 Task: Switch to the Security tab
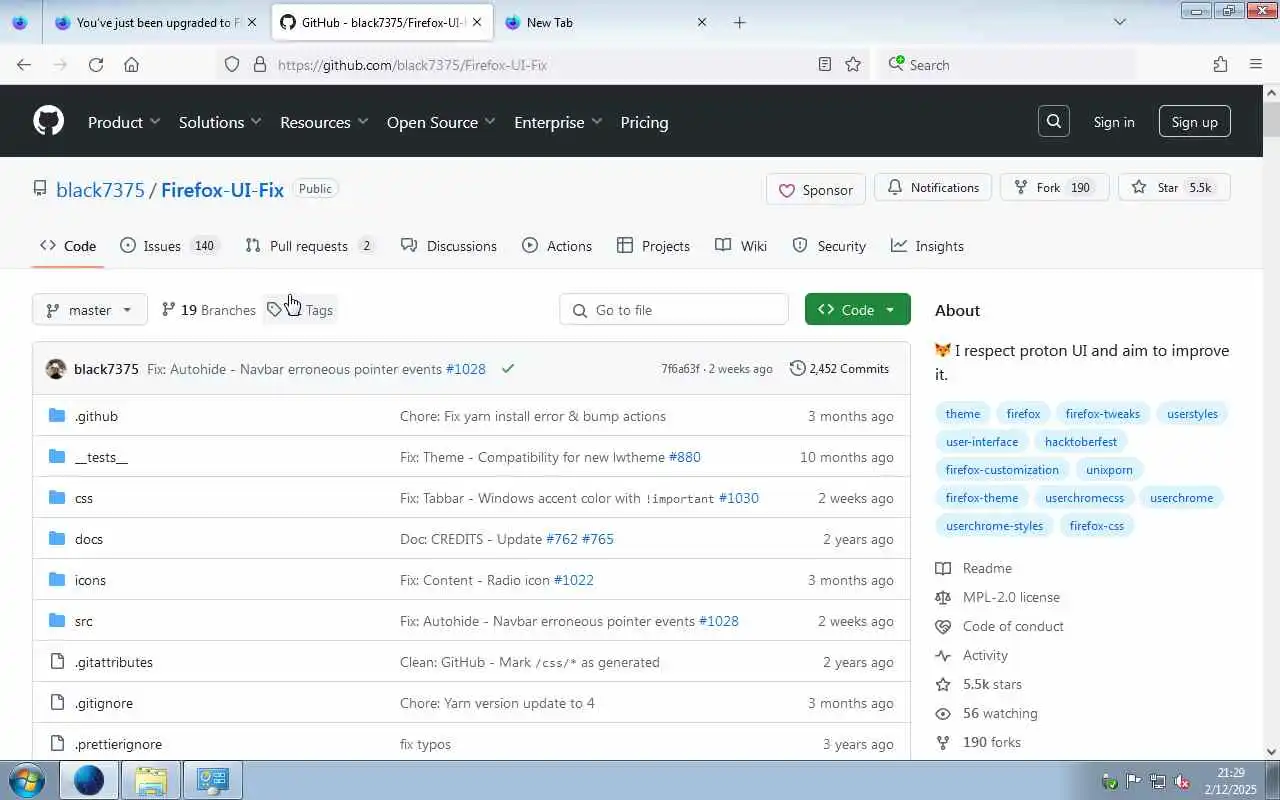829,246
